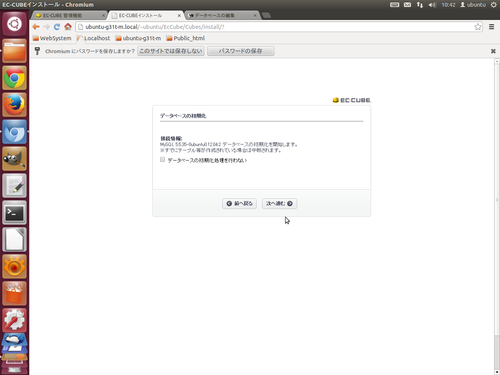The image size is (500, 375).
Task: Switch to the EC-CUBE admin tab
Action: tap(70, 15)
